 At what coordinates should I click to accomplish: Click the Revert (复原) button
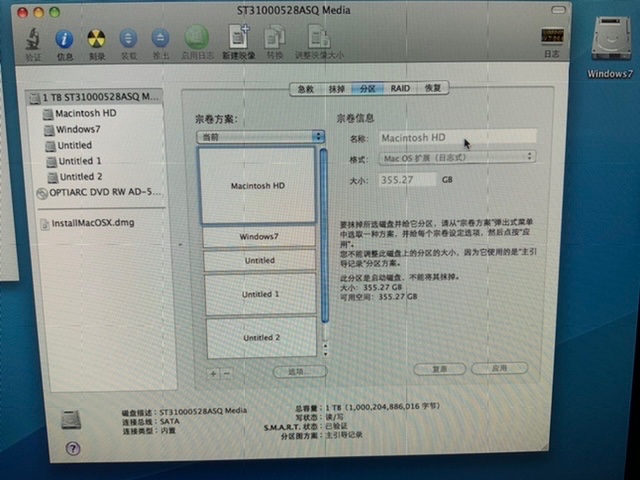coord(440,369)
